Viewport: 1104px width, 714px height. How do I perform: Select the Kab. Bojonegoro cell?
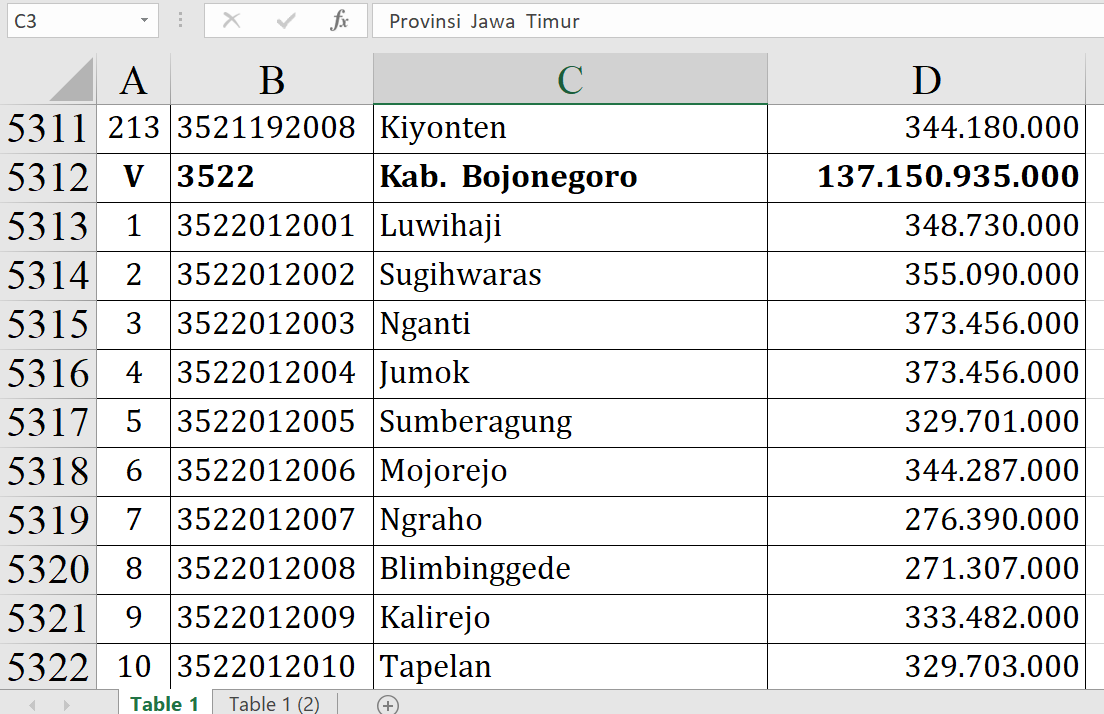pyautogui.click(x=570, y=178)
